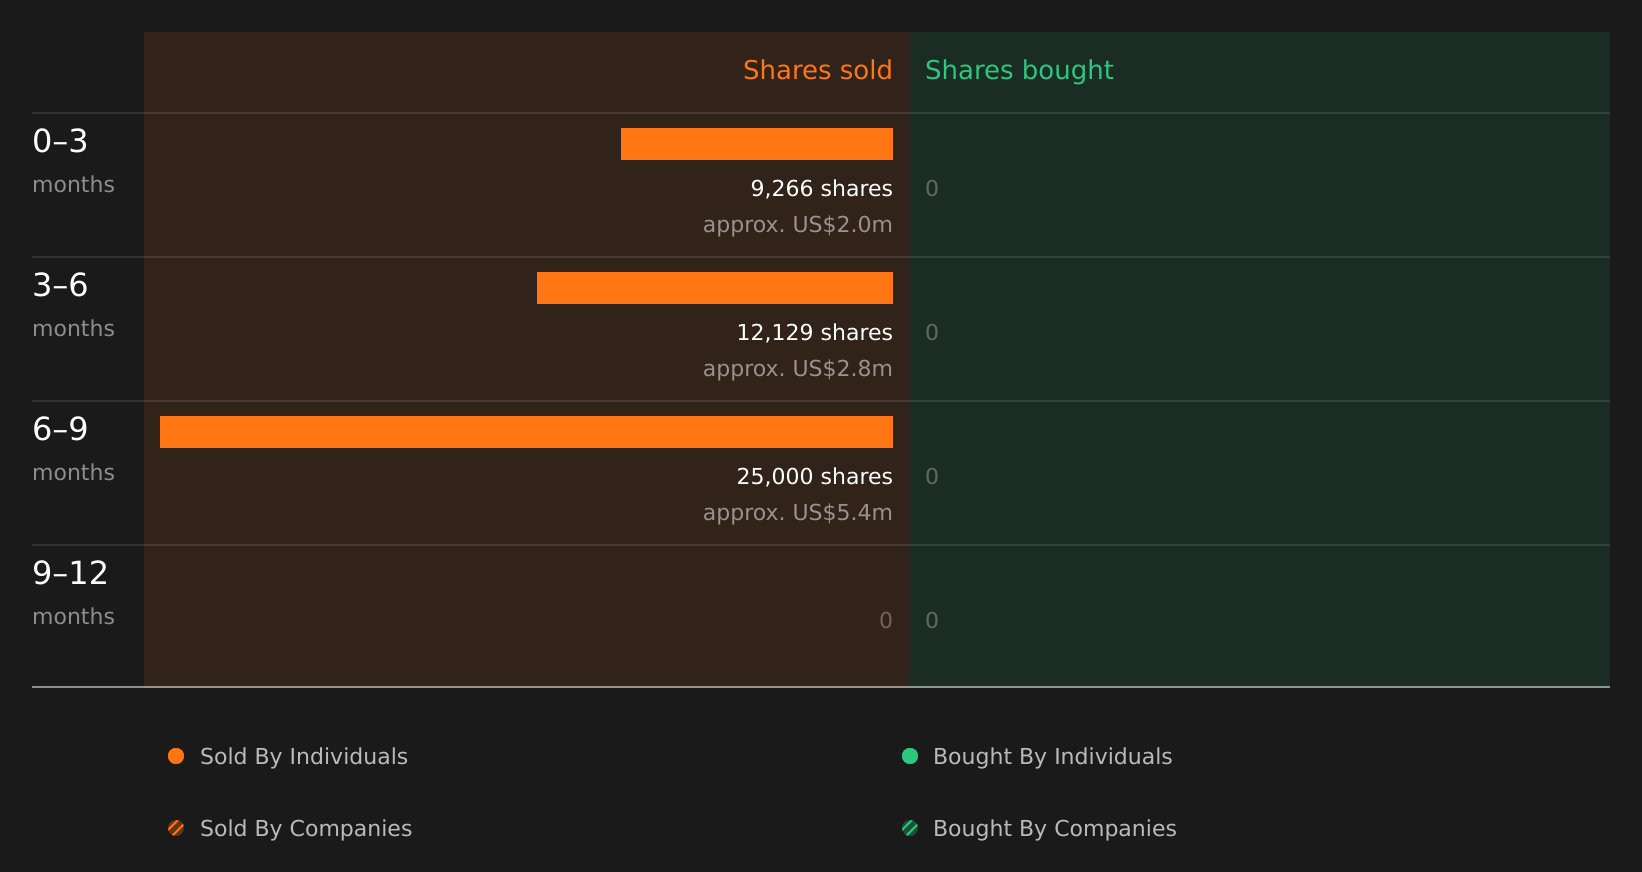Click the 9–12 months row label
The image size is (1642, 872).
click(73, 593)
